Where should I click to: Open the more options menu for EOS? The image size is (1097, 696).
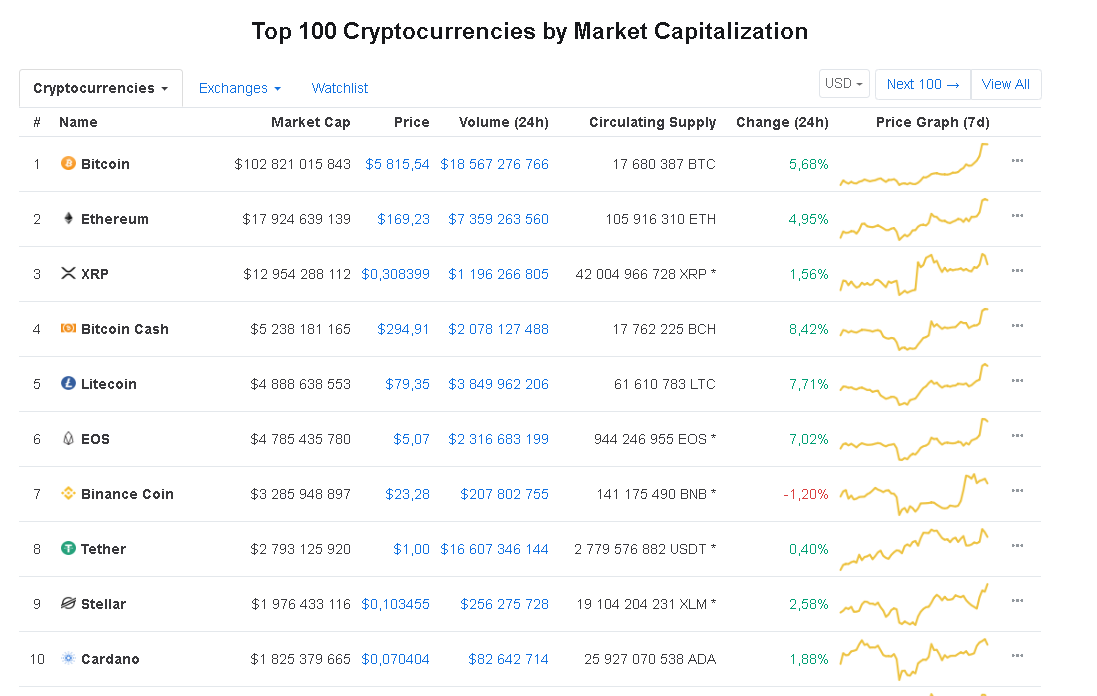click(1017, 436)
